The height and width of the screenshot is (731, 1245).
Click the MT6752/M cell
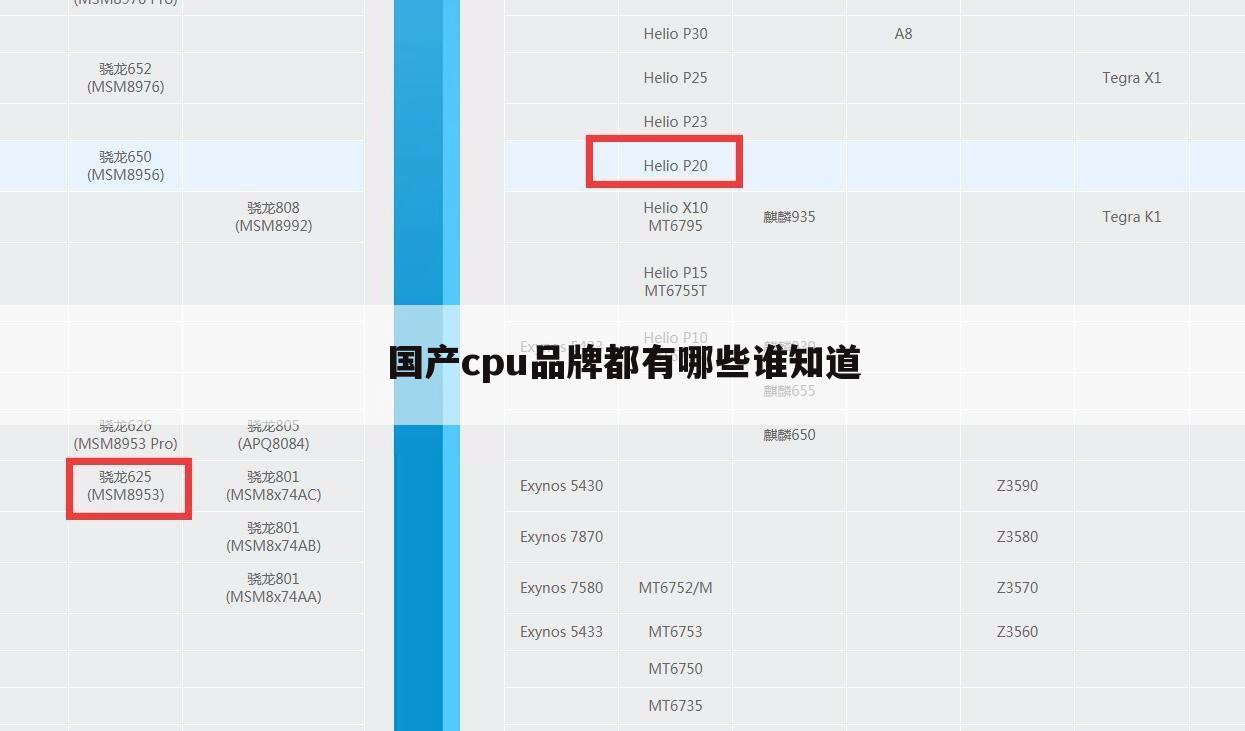[x=675, y=588]
